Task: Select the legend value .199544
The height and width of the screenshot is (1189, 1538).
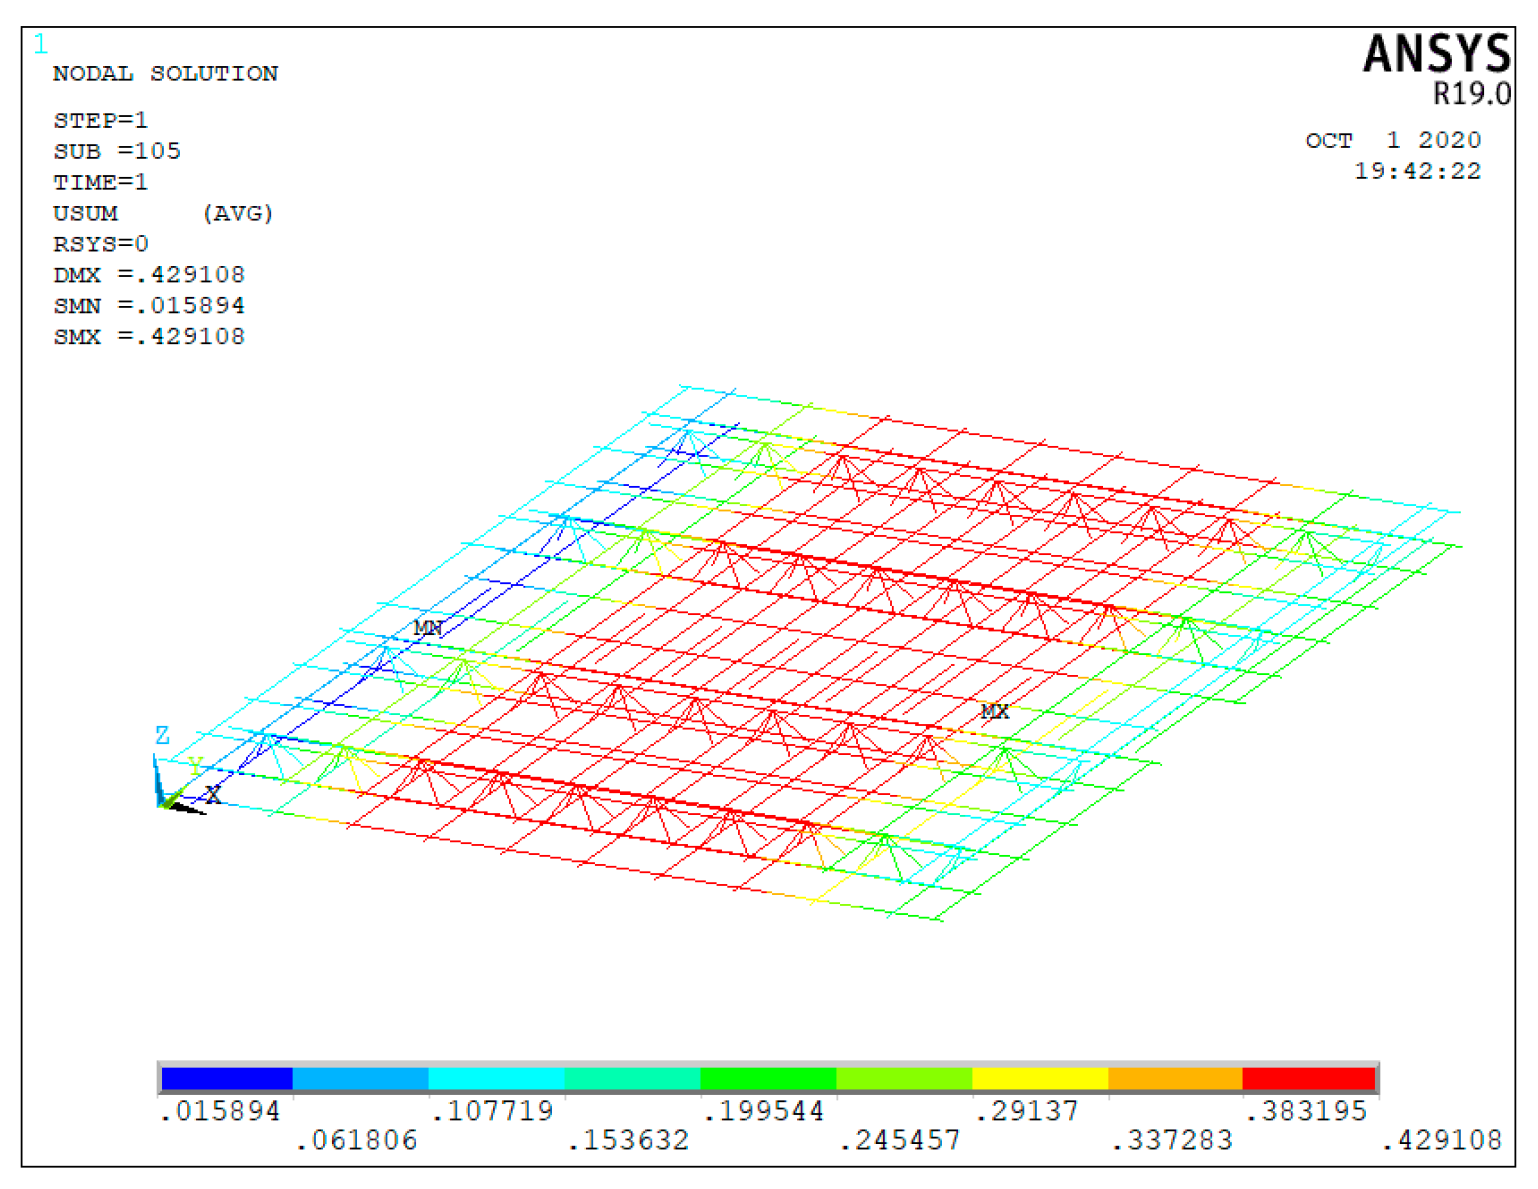Action: point(764,1111)
